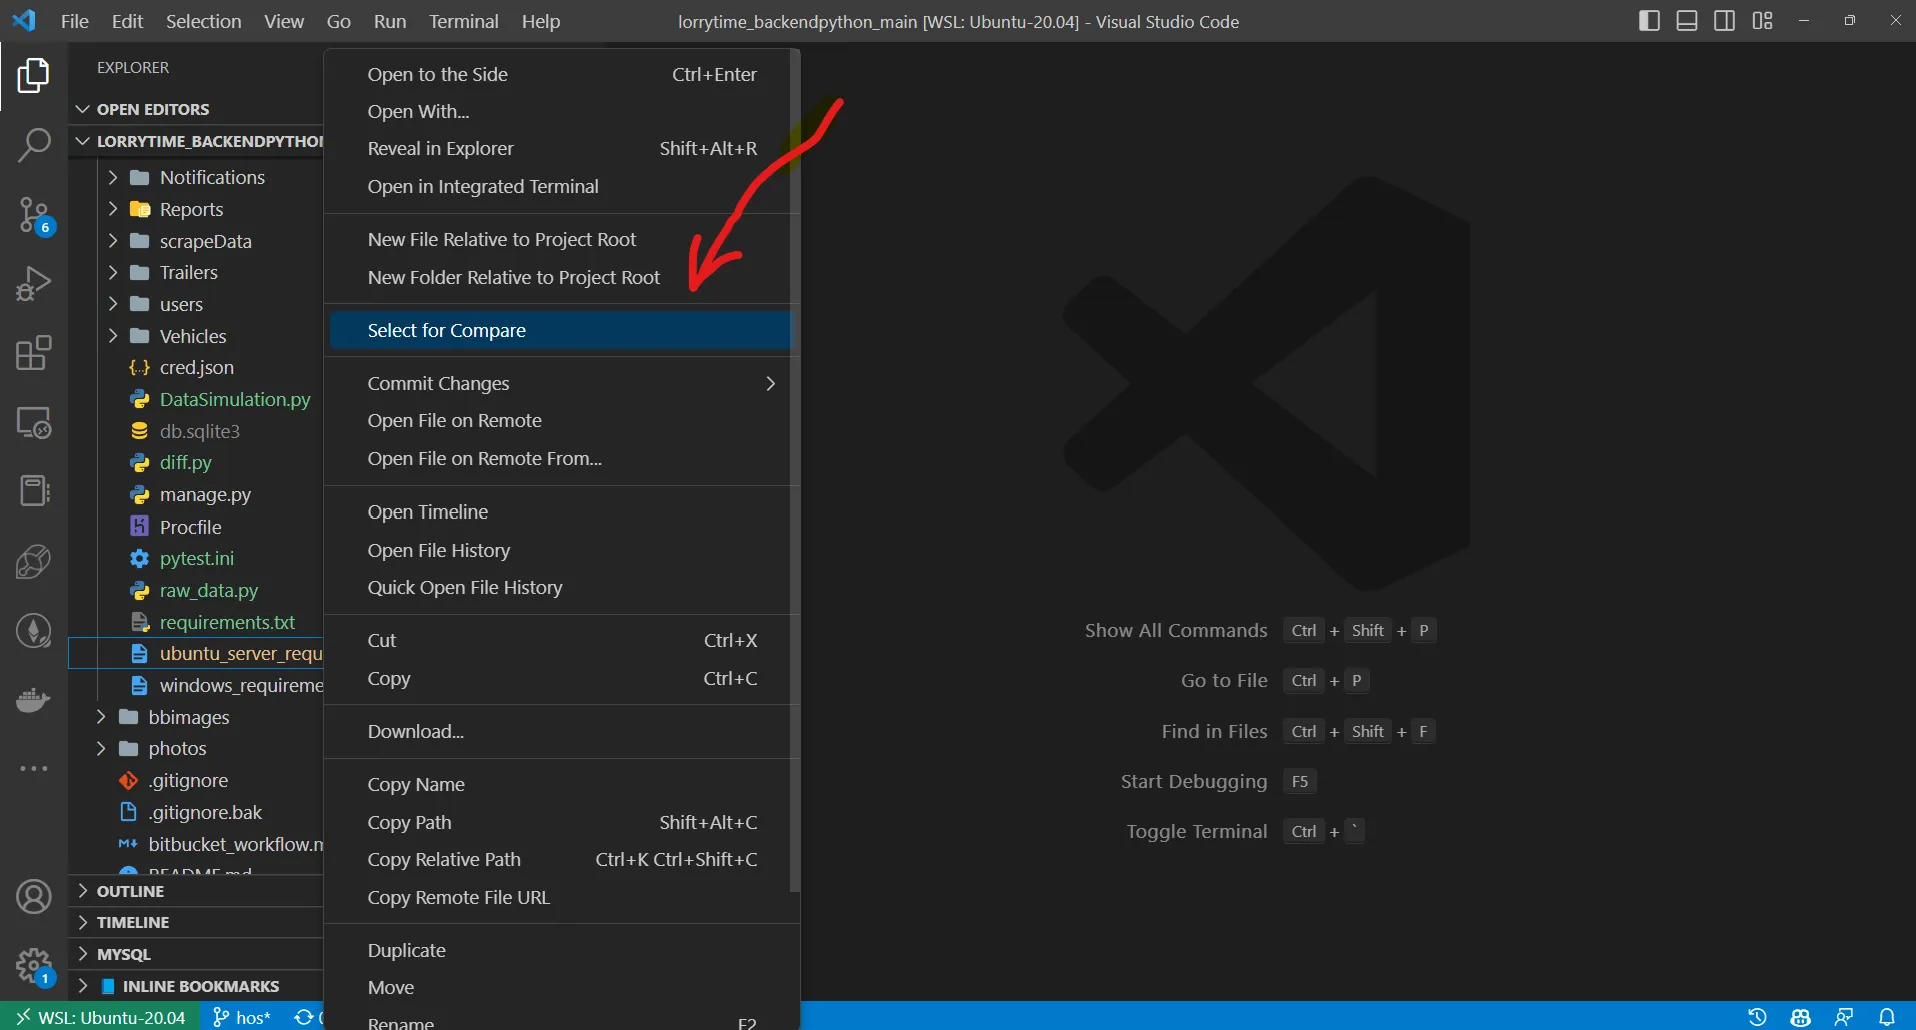Viewport: 1916px width, 1030px height.
Task: Click the Copilot icon in status bar
Action: coord(1801,1017)
